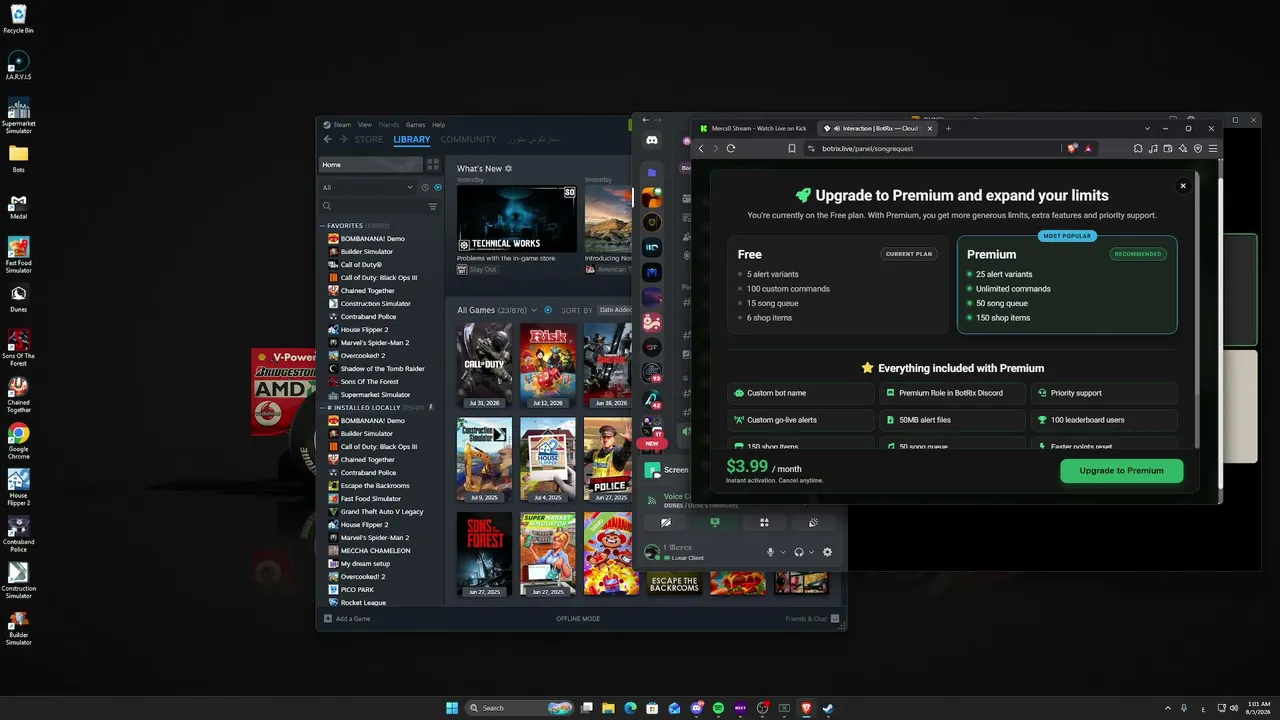Open Brave Rewards triangle icon
This screenshot has height=720, width=1280.
click(x=1089, y=148)
